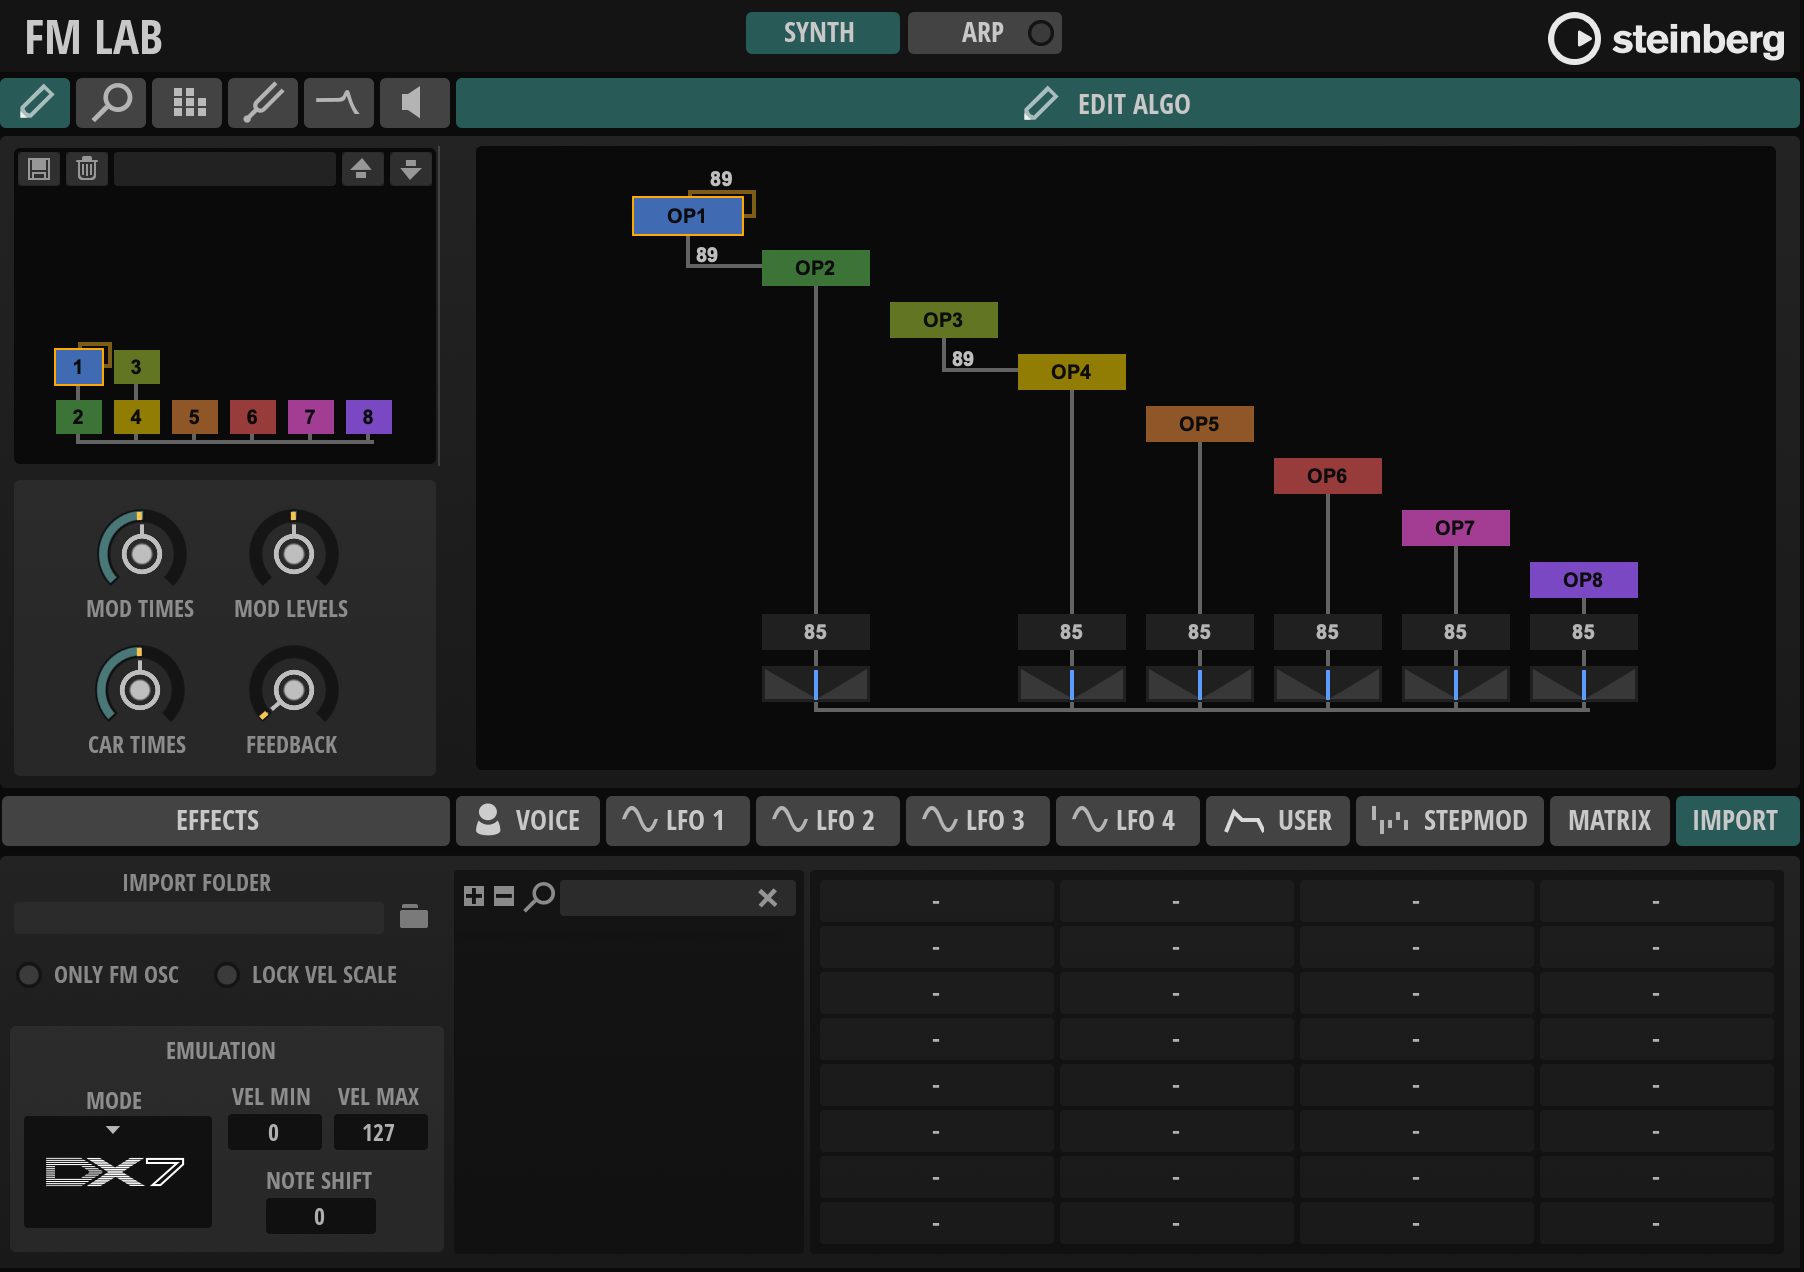Select the IMPORT tab
1804x1272 pixels.
click(1737, 821)
